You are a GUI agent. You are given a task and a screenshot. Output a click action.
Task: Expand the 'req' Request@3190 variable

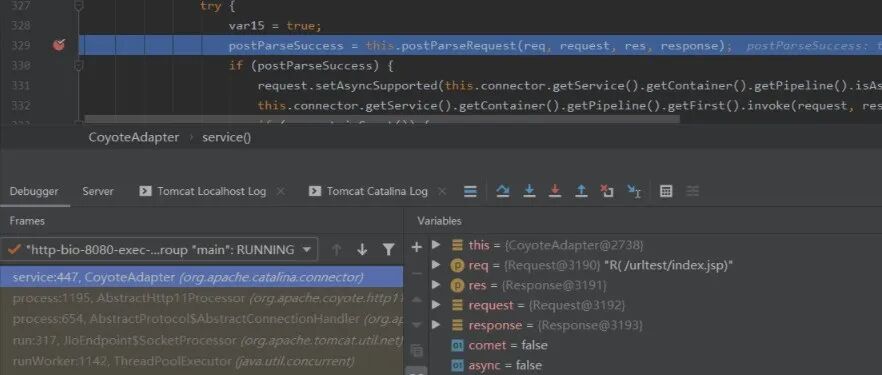point(436,265)
